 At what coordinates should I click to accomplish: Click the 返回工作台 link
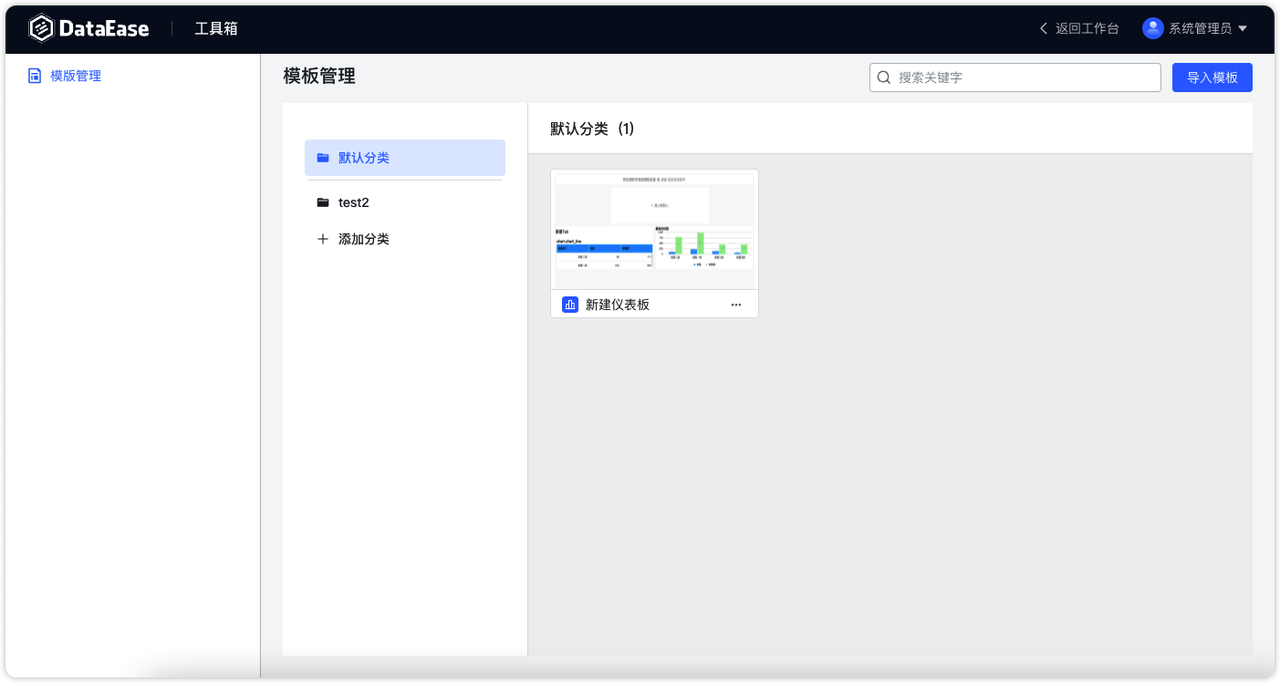point(1087,28)
